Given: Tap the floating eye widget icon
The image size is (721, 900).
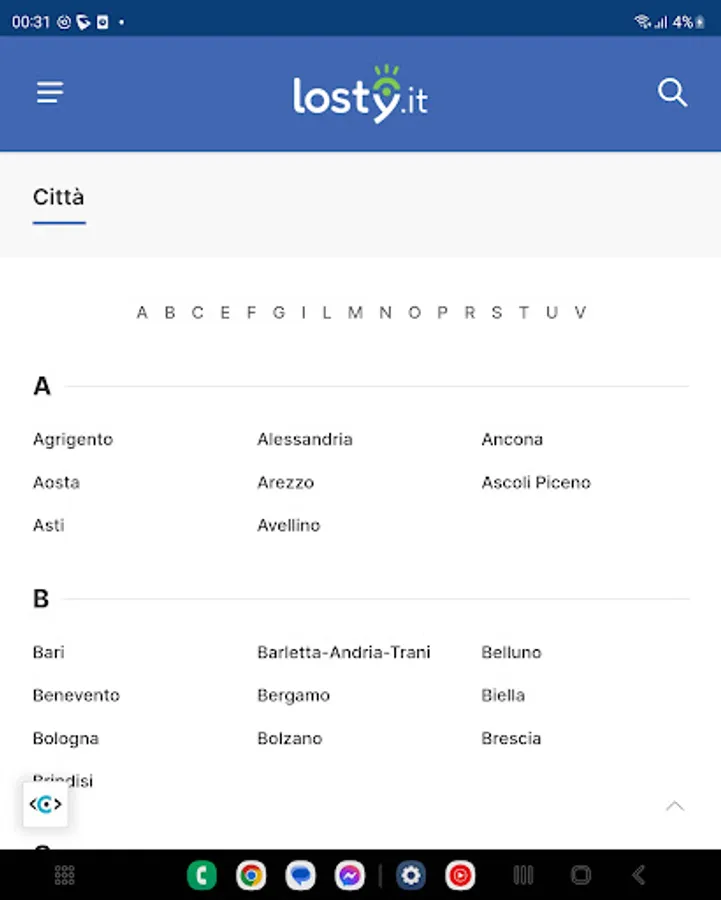Looking at the screenshot, I should point(45,804).
